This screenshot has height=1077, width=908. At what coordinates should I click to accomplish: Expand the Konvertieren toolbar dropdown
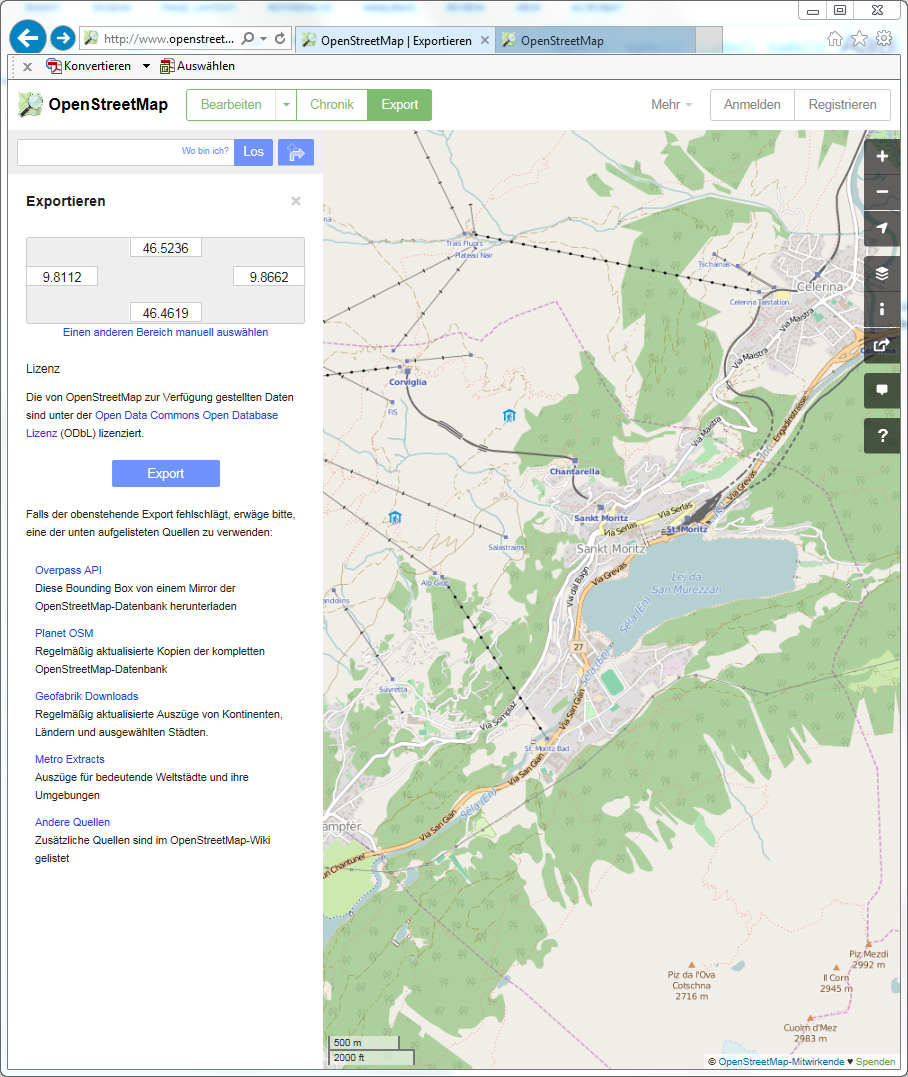(146, 66)
